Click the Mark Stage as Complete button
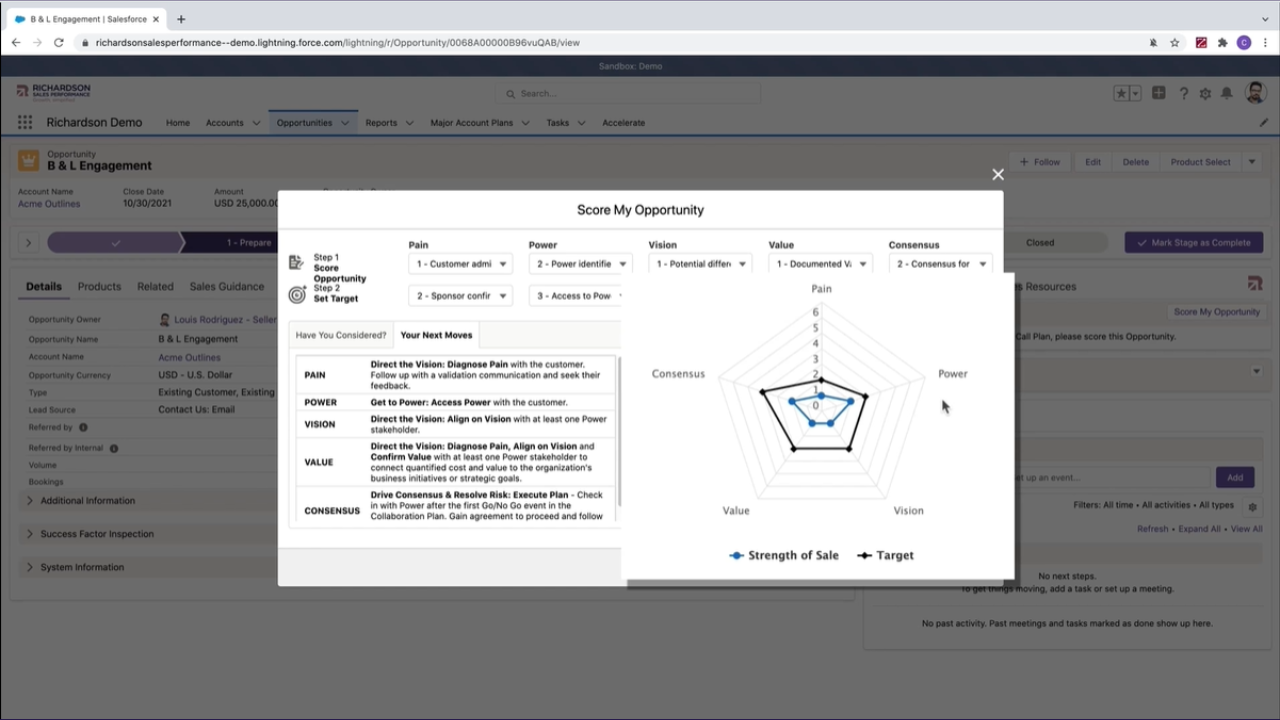Image resolution: width=1280 pixels, height=720 pixels. (1193, 242)
